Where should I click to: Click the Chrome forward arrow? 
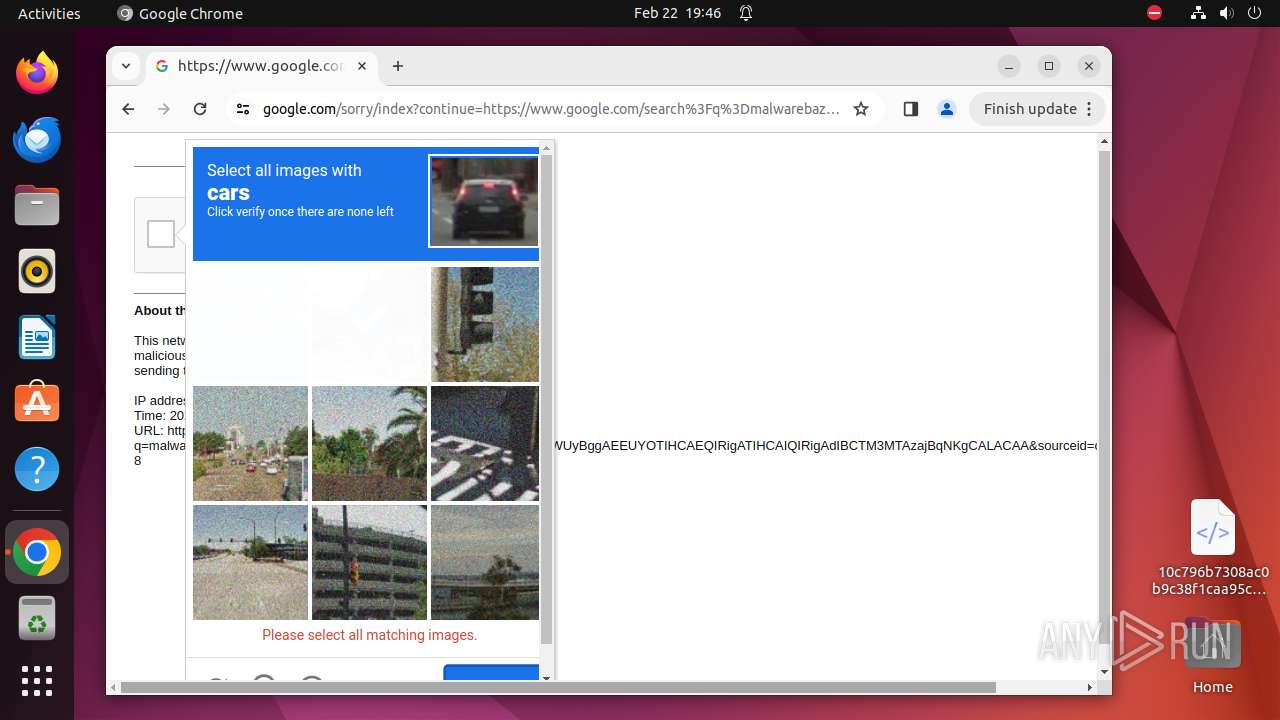(x=164, y=109)
